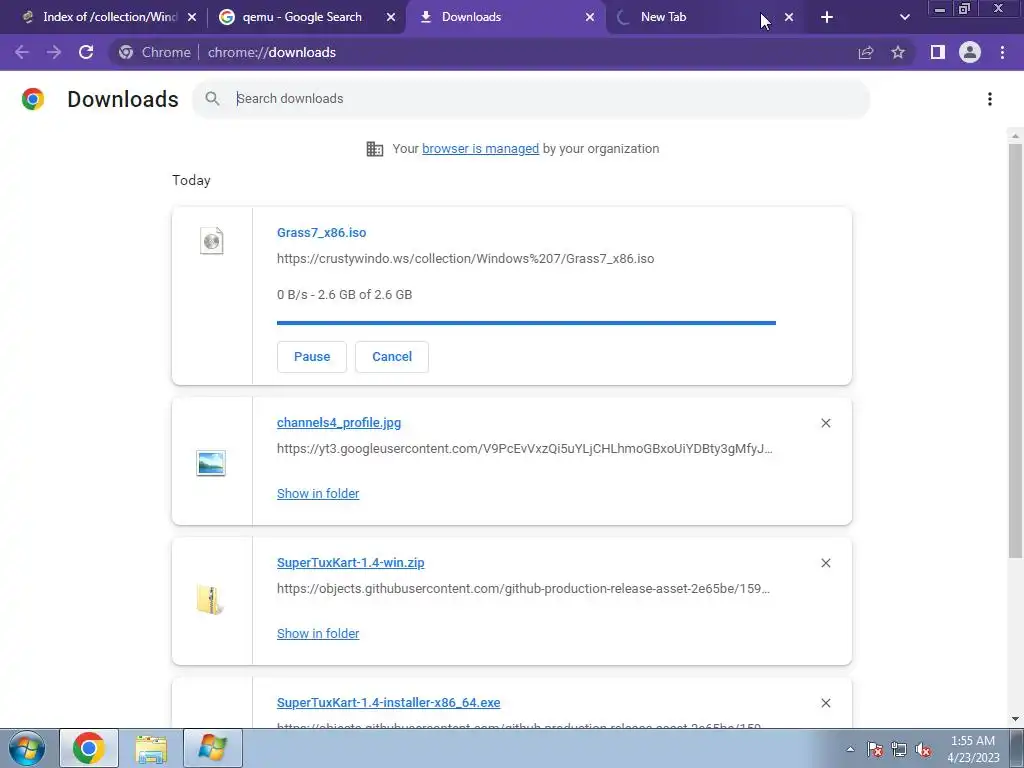Click the page vertical scrollbar thumb

pyautogui.click(x=1015, y=351)
